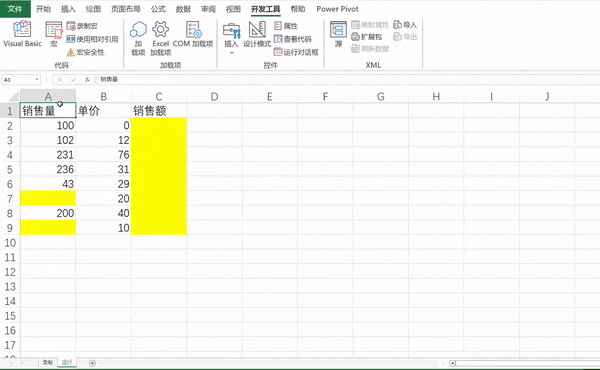Switch to the 帮助 (Help) tab
Viewport: 600px width, 370px height.
[x=298, y=9]
